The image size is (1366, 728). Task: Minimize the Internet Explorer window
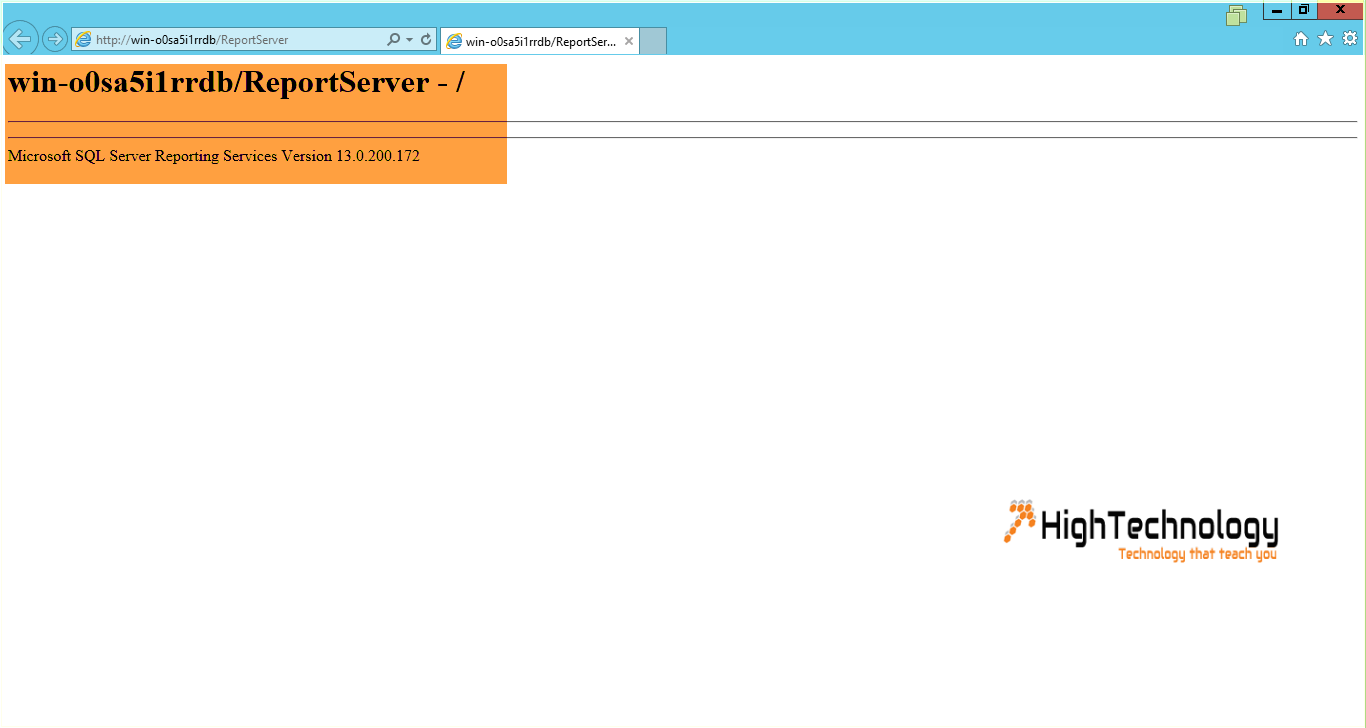pos(1277,10)
